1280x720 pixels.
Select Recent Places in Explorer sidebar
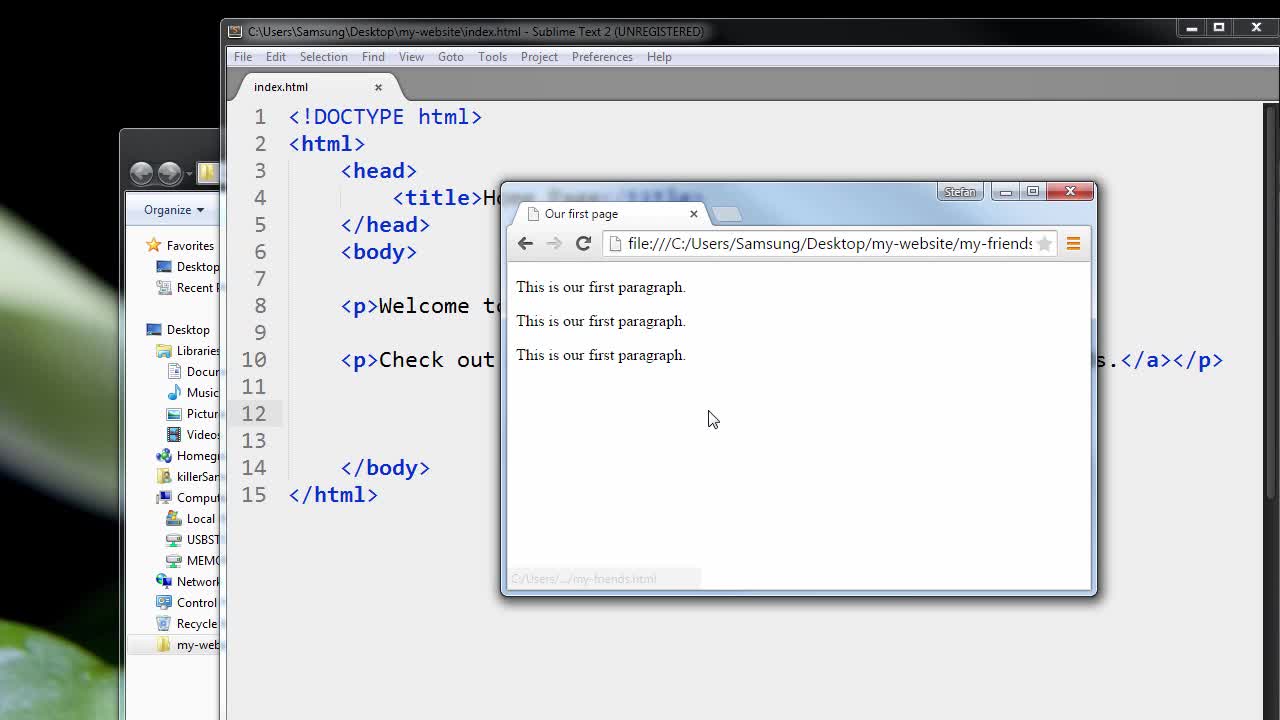coord(188,288)
